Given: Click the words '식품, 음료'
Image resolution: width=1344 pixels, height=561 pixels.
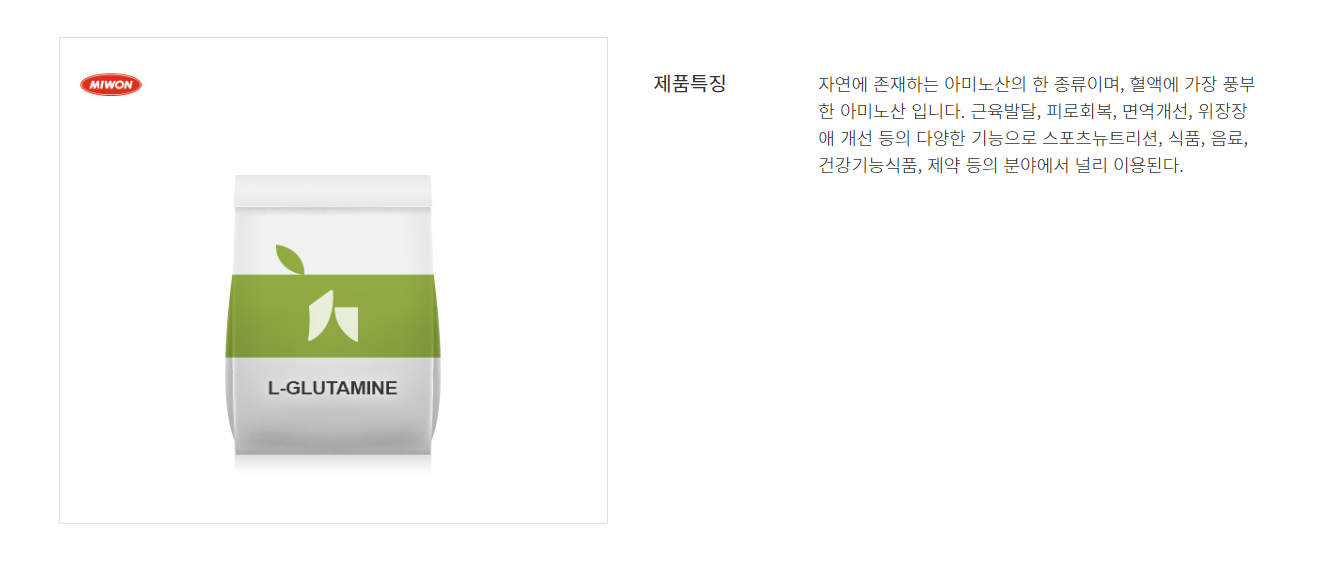Looking at the screenshot, I should pyautogui.click(x=1208, y=138).
